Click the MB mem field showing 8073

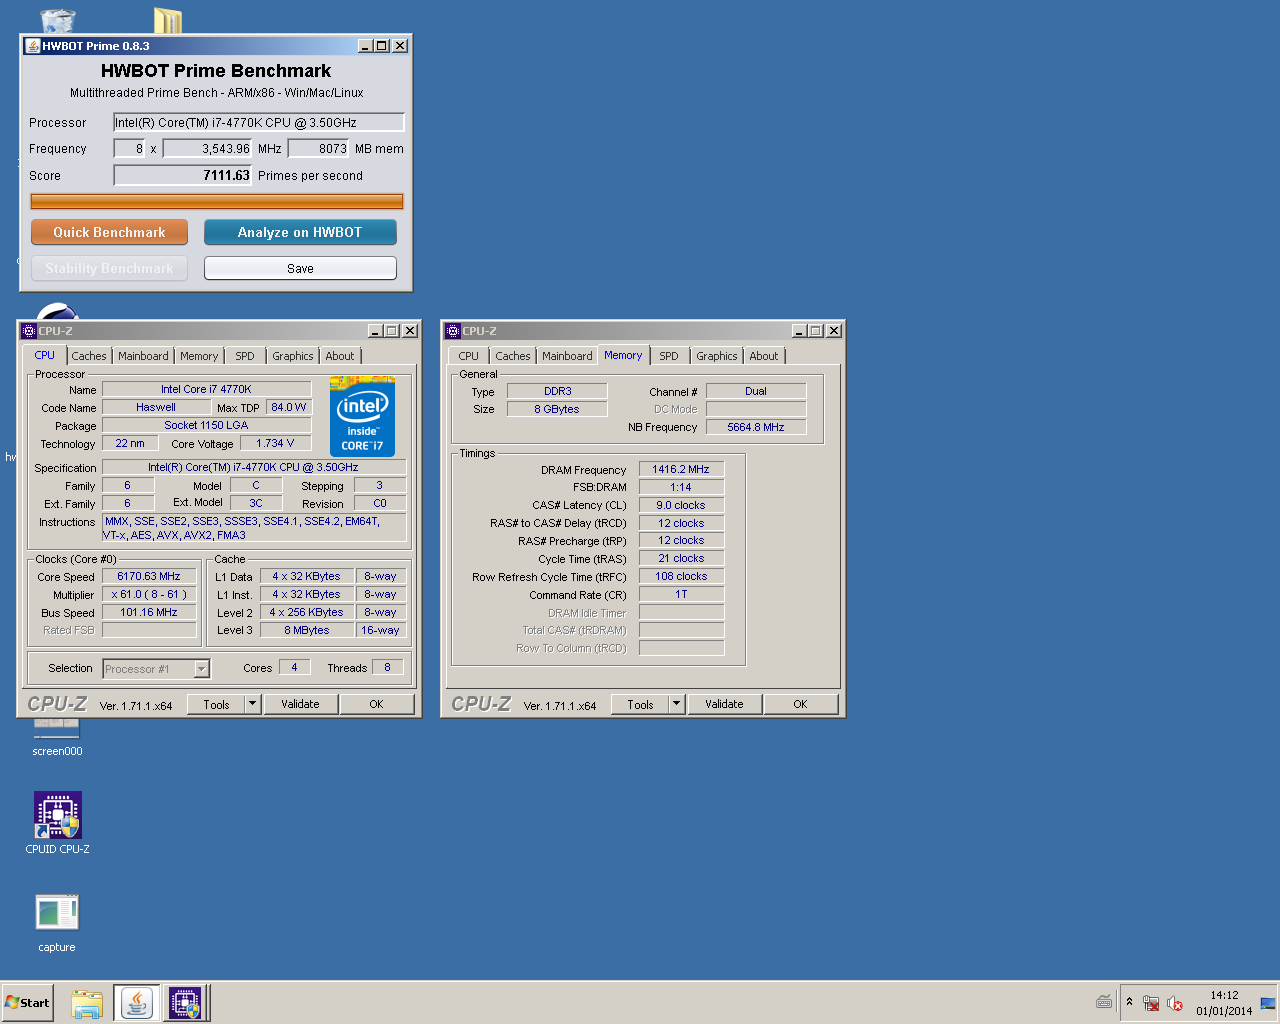pos(318,149)
